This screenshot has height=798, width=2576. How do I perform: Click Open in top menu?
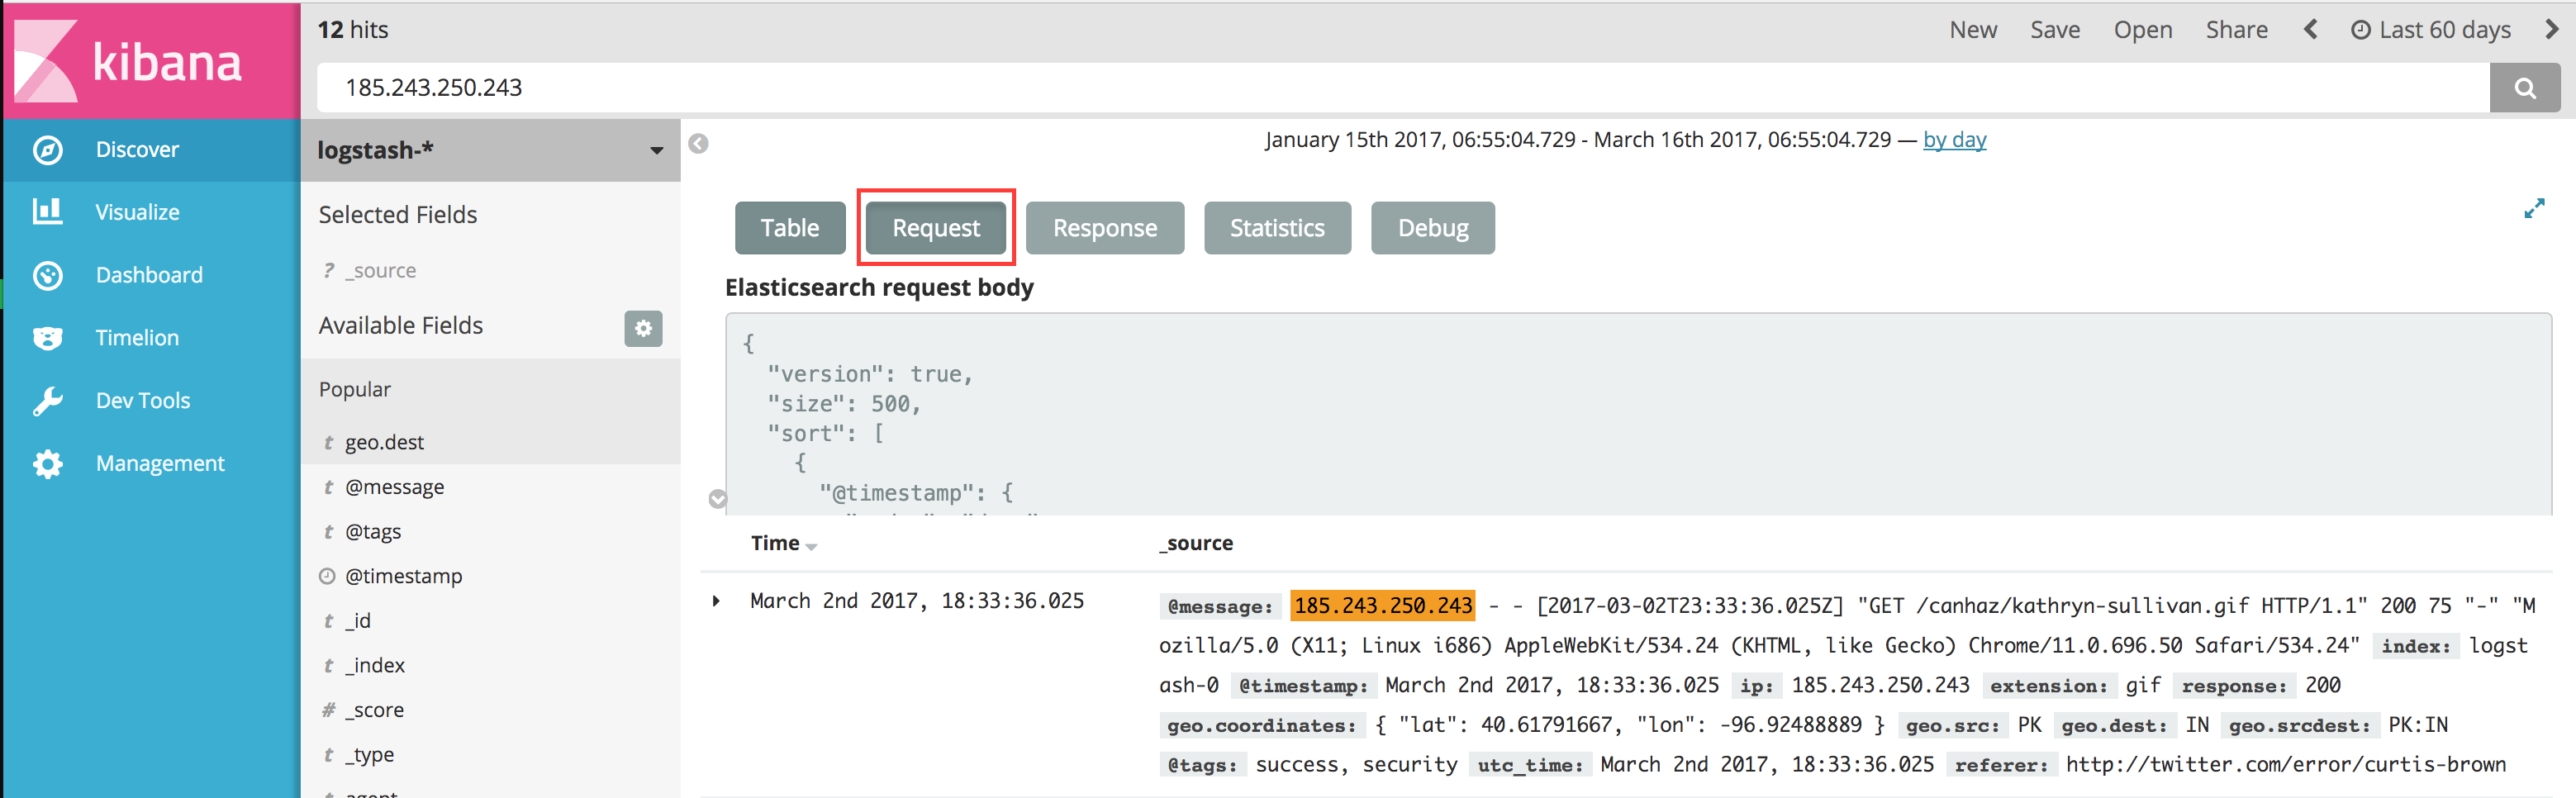(2143, 30)
